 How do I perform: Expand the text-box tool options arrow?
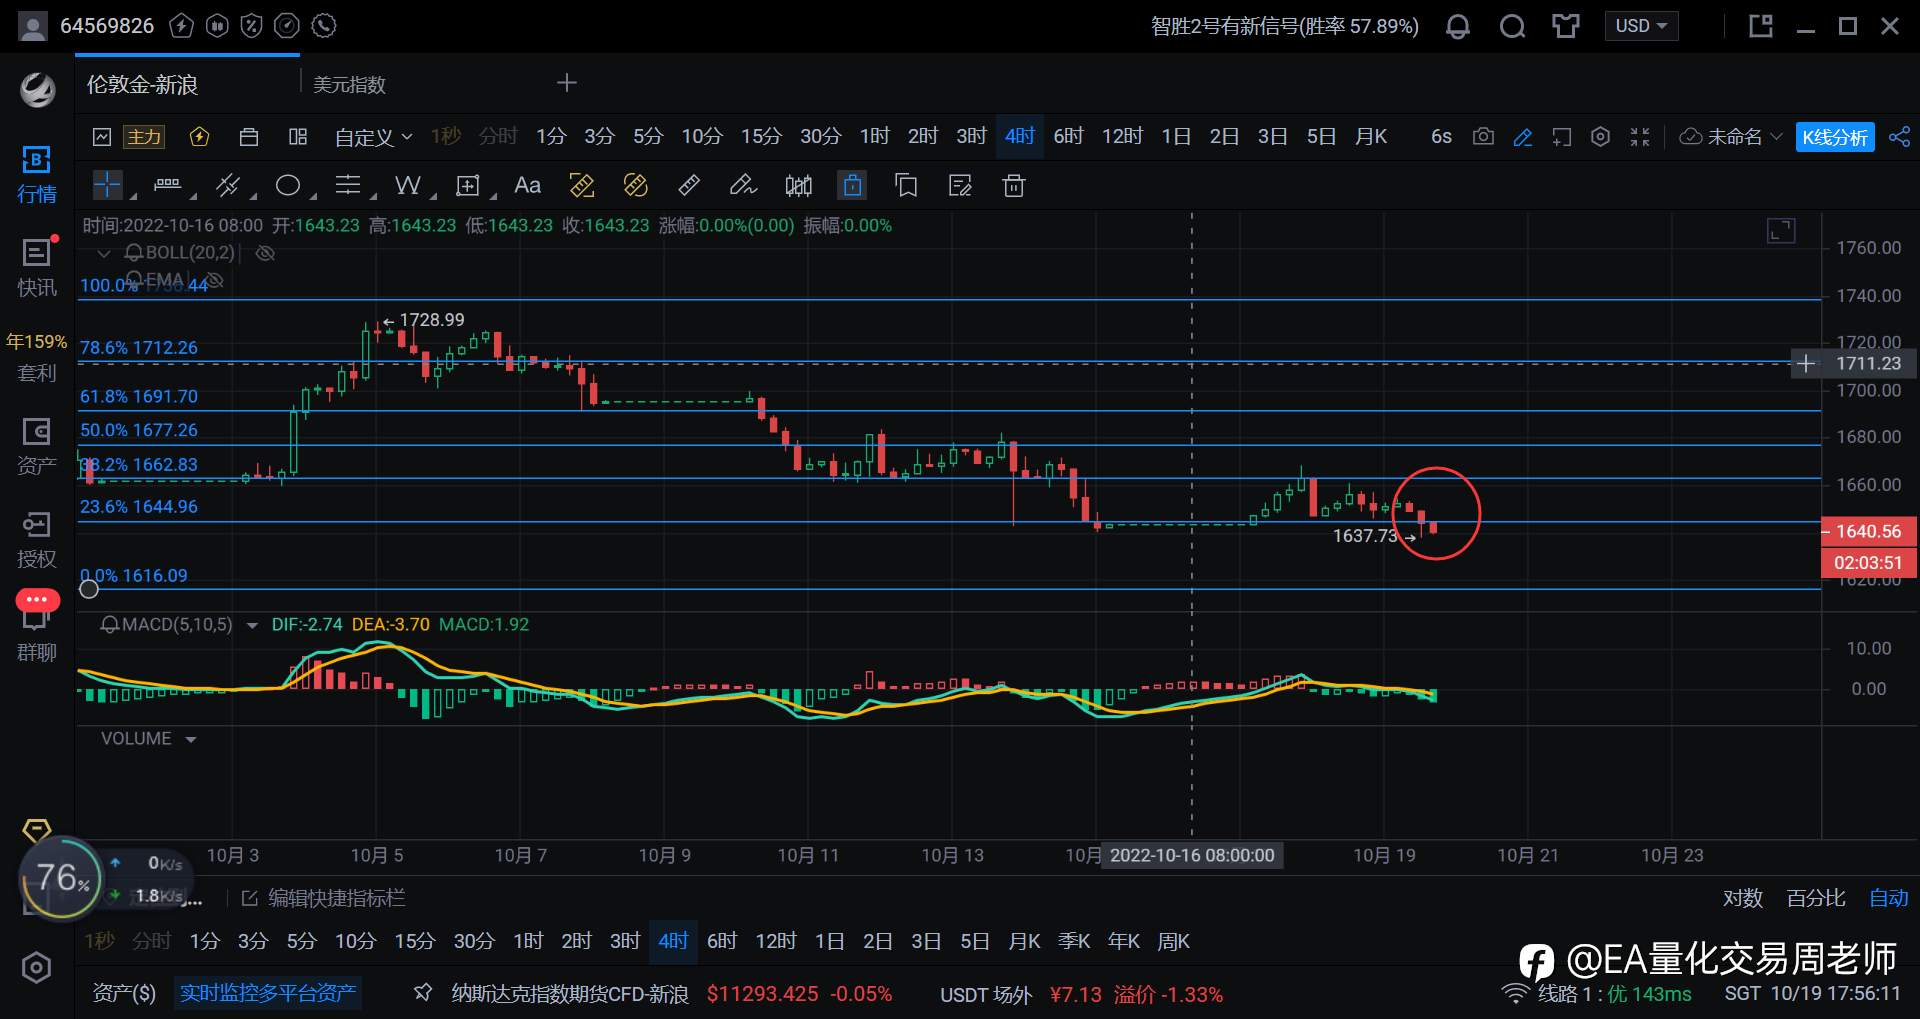[x=492, y=194]
